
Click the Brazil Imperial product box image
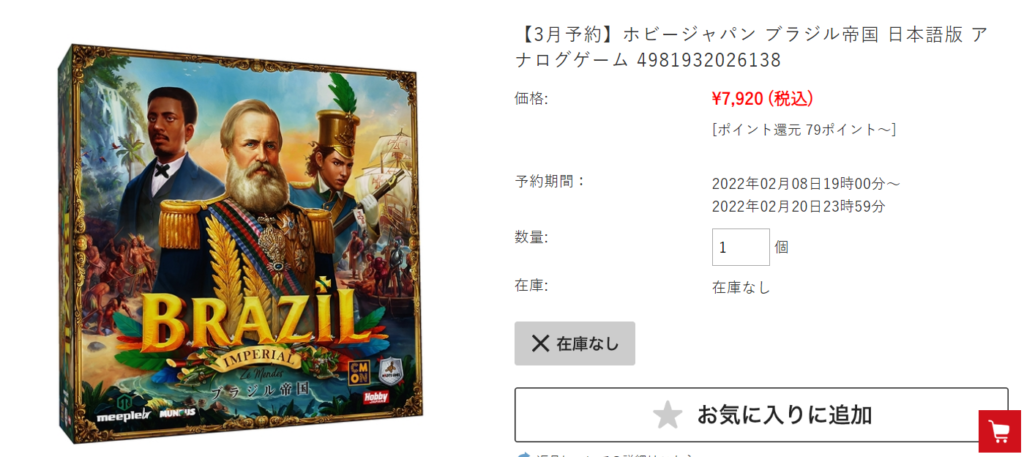(237, 243)
